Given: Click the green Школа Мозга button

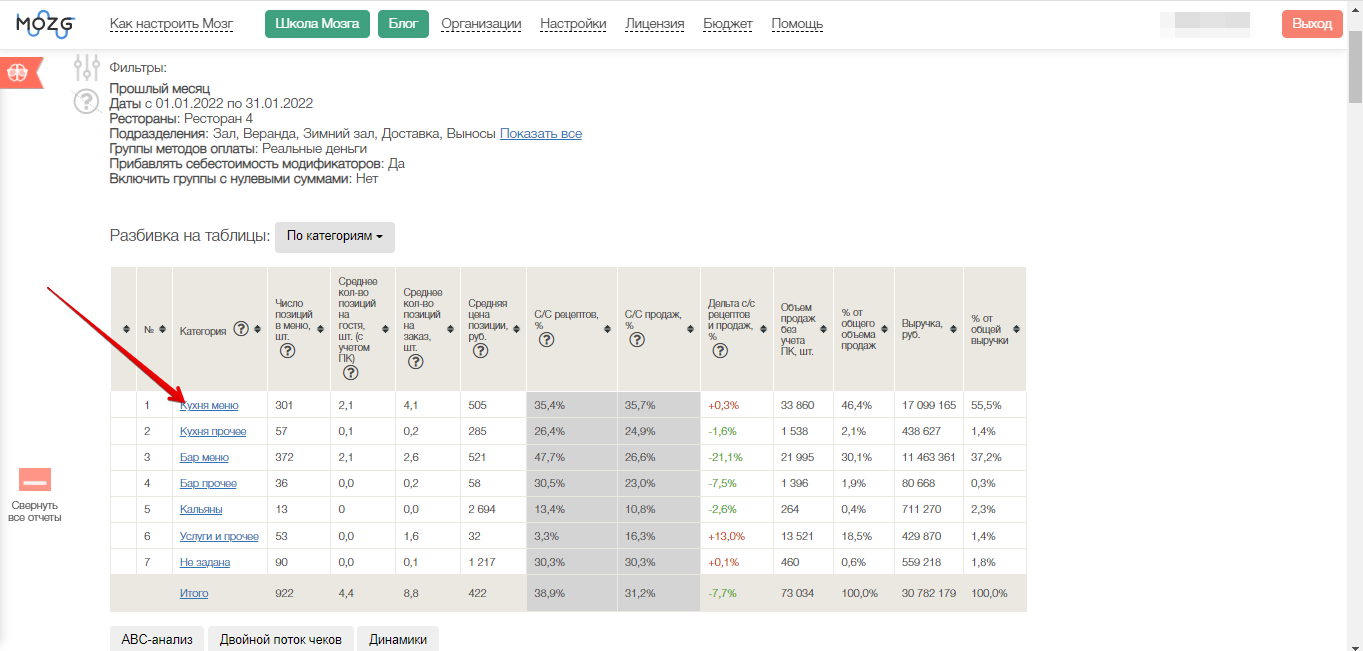Looking at the screenshot, I should [x=317, y=24].
